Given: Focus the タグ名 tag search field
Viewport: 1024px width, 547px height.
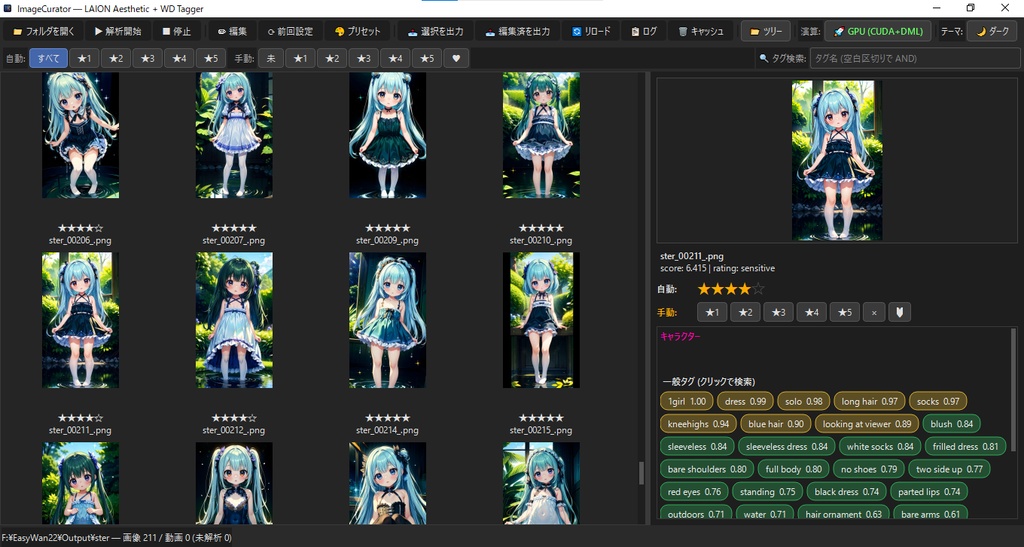Looking at the screenshot, I should pos(914,58).
